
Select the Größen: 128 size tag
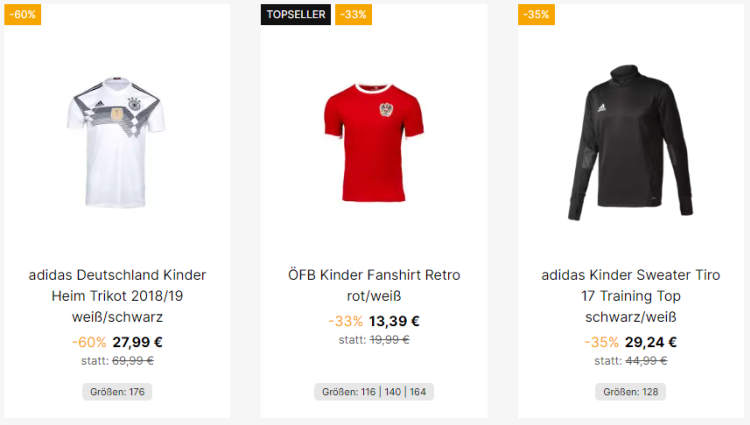click(x=630, y=392)
